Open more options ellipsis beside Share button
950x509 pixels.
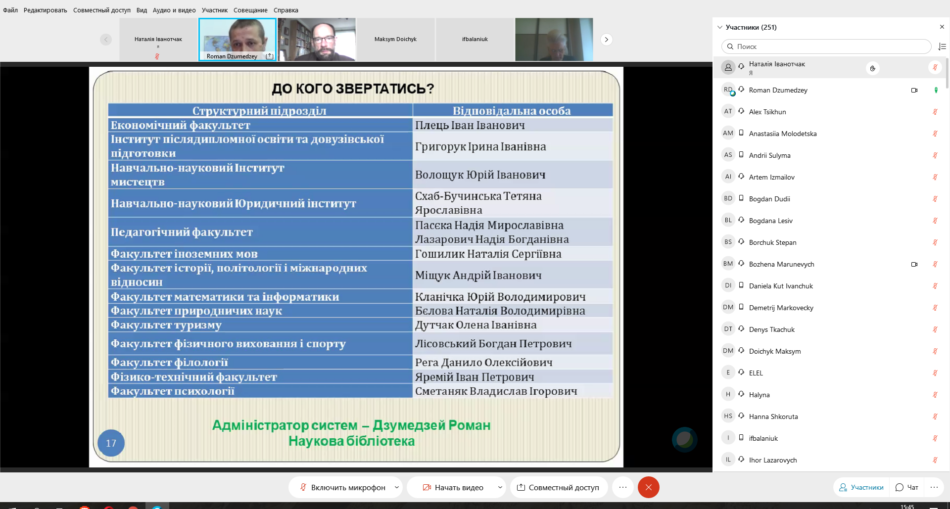coord(622,487)
